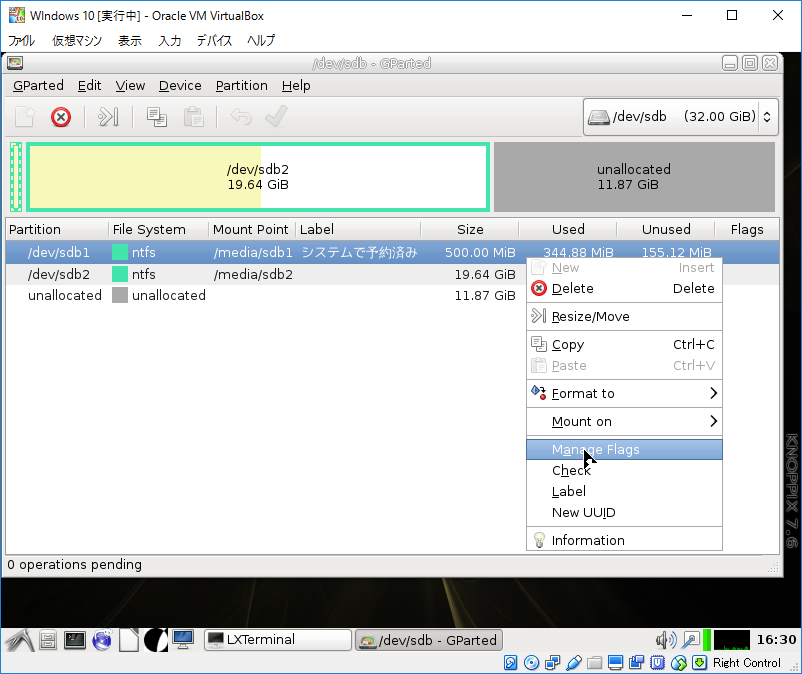The width and height of the screenshot is (802, 674).
Task: Sort by the Partition column header
Action: tap(57, 229)
